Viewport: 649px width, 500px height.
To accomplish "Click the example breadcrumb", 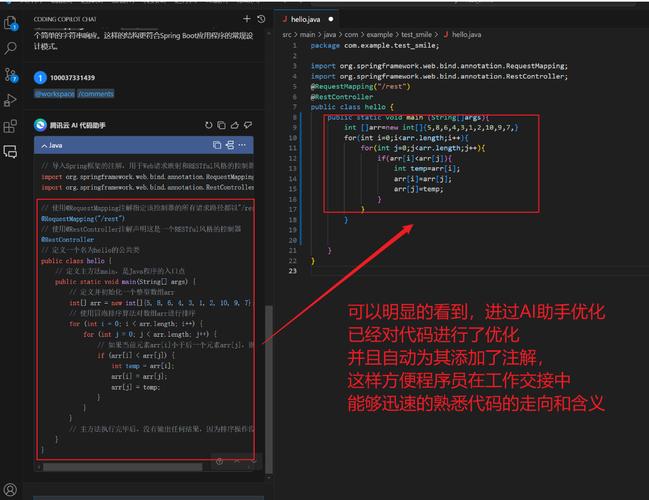I will (x=380, y=35).
